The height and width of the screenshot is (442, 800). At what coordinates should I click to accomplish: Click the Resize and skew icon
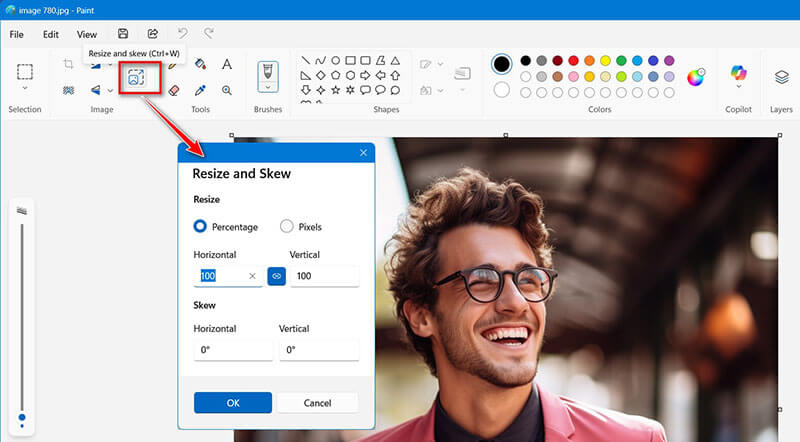click(x=137, y=76)
